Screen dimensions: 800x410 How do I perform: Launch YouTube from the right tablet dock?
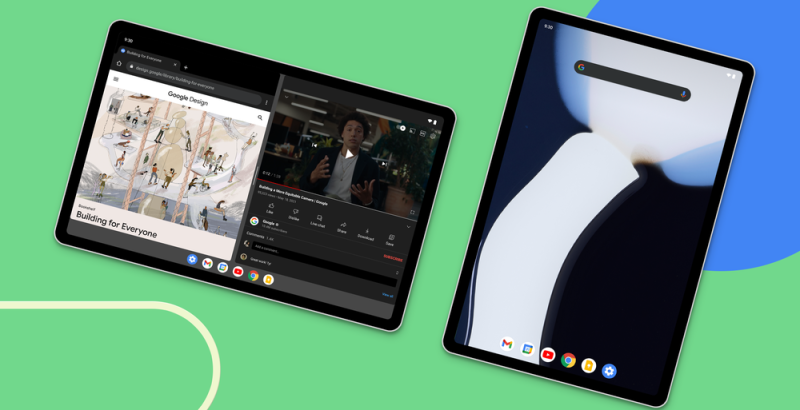tap(548, 354)
